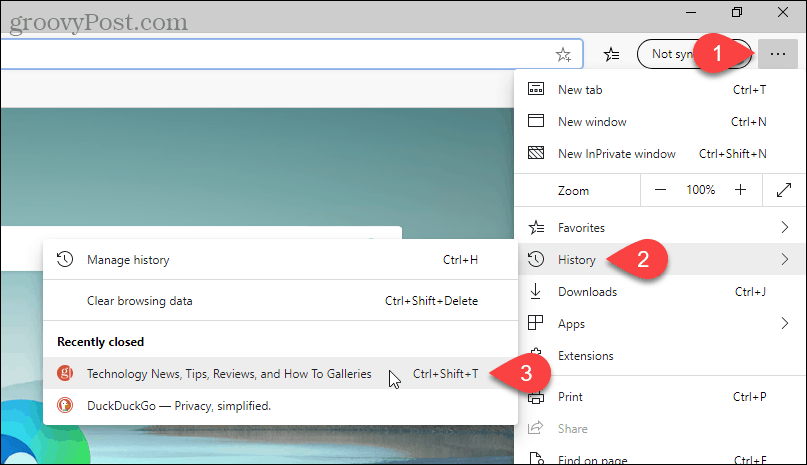Screen dimensions: 807x465
Task: Zoom in with the plus button
Action: pos(740,190)
